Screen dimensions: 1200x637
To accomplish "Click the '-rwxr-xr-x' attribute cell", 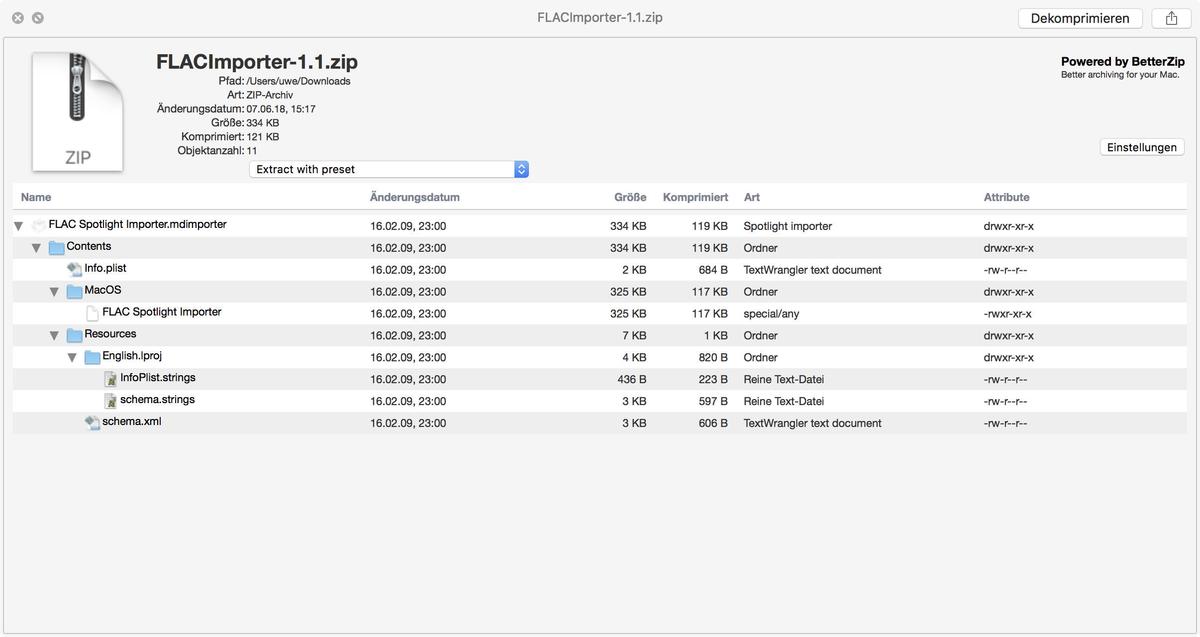I will point(1009,314).
